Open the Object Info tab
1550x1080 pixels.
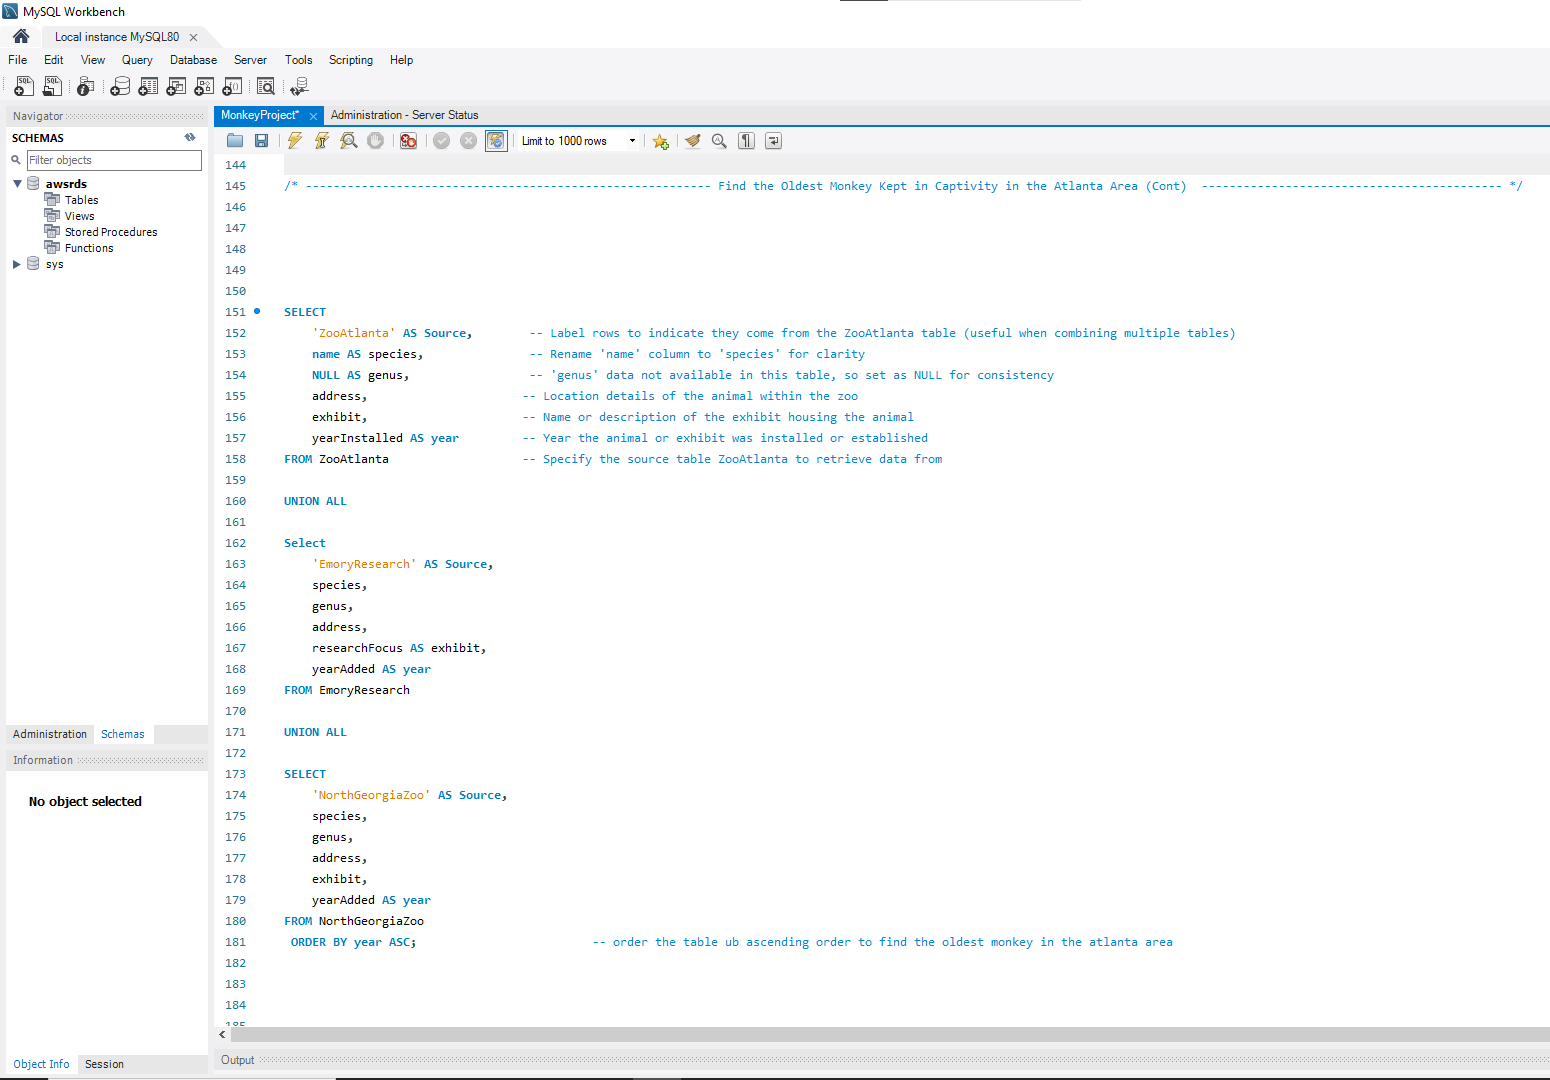[41, 1064]
